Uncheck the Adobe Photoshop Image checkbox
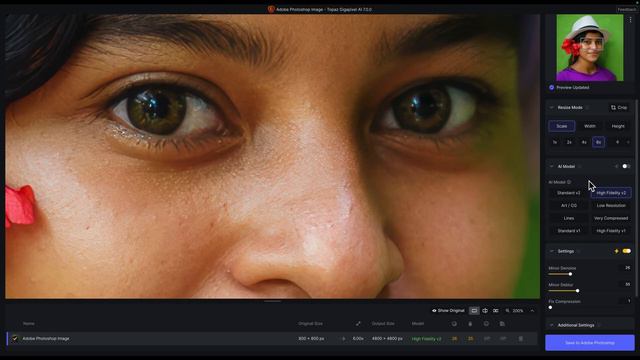The height and width of the screenshot is (360, 640). tap(15, 338)
